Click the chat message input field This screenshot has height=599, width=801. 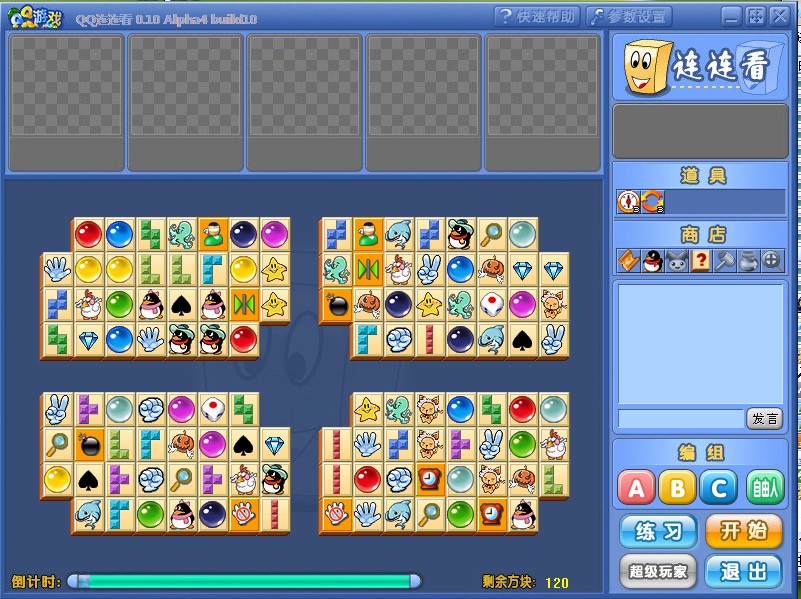click(x=680, y=419)
